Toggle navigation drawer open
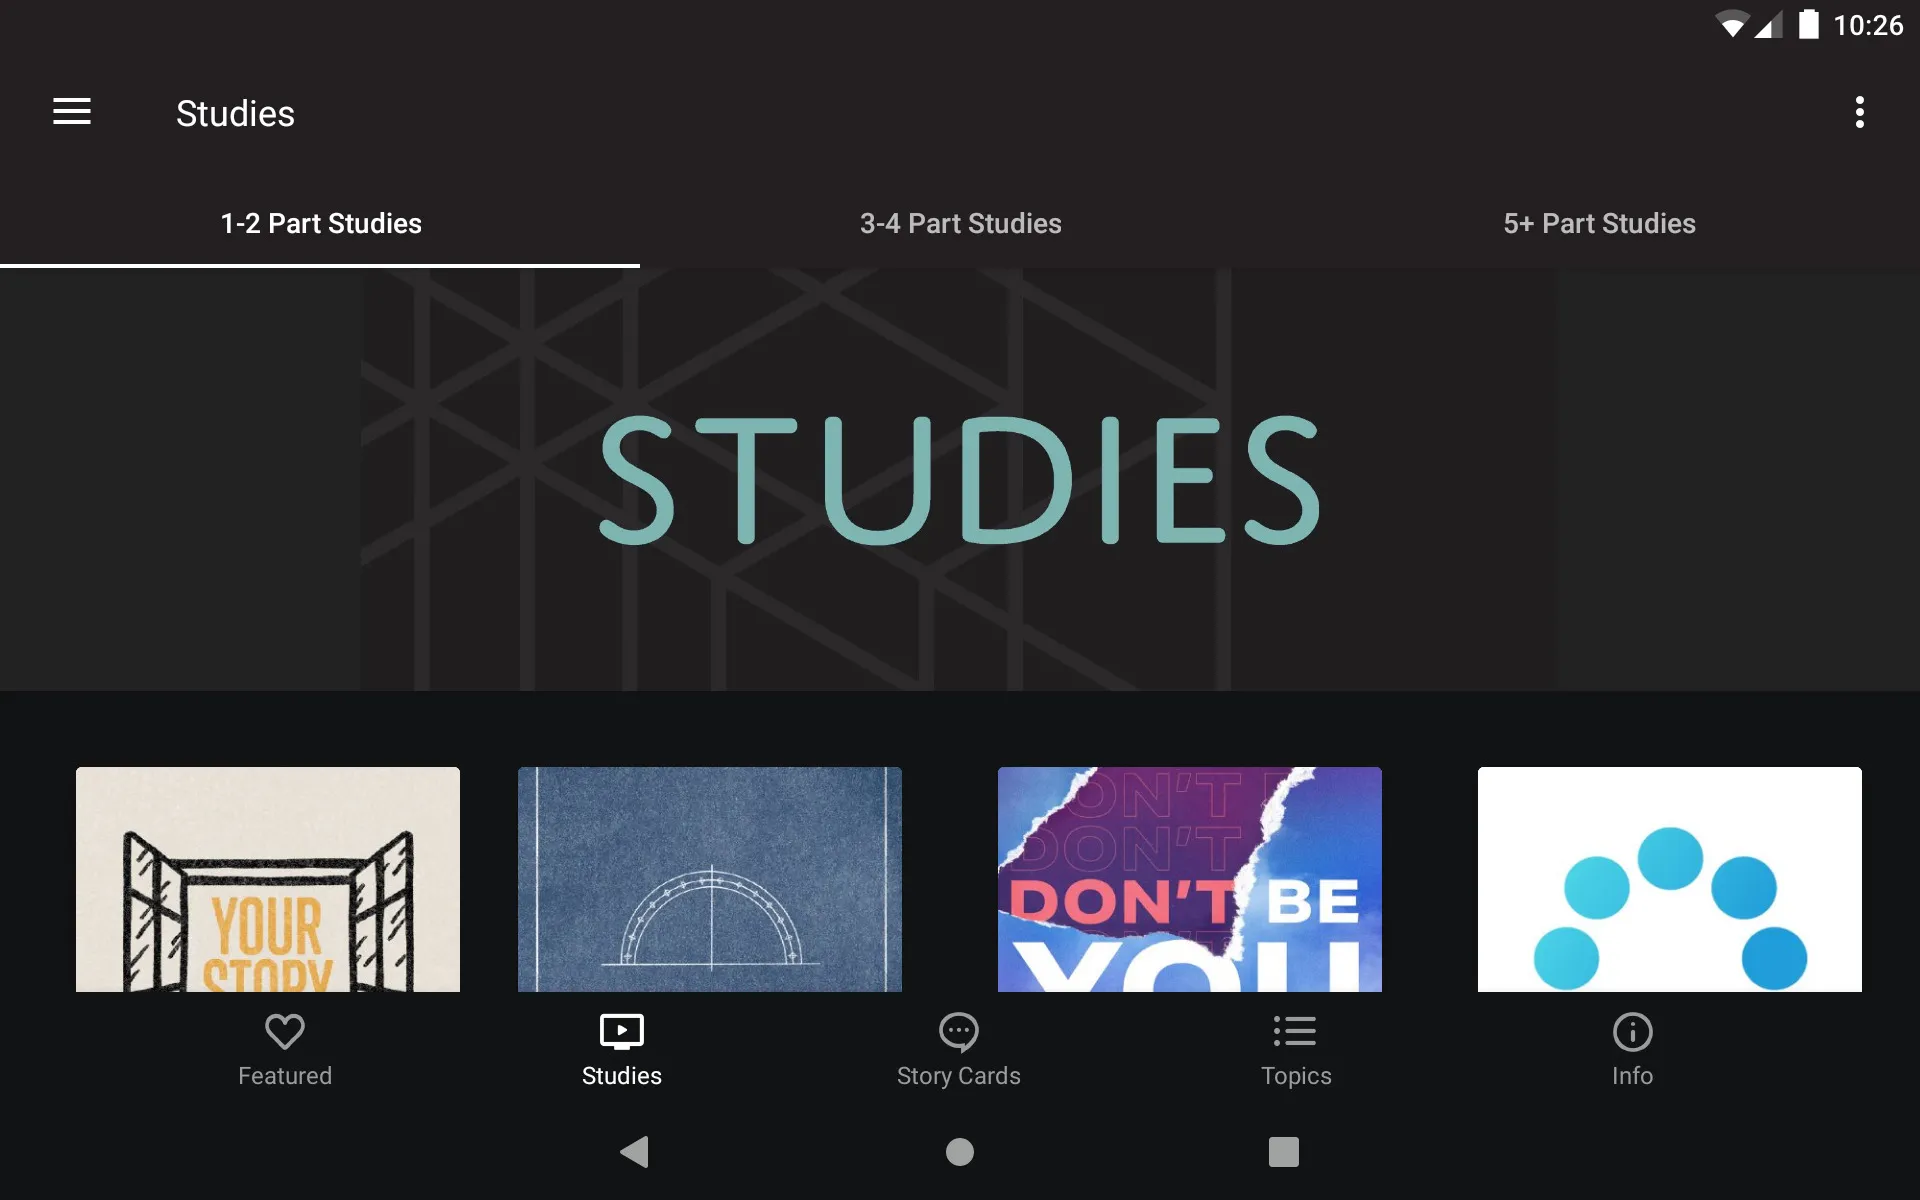Image resolution: width=1920 pixels, height=1200 pixels. tap(72, 113)
